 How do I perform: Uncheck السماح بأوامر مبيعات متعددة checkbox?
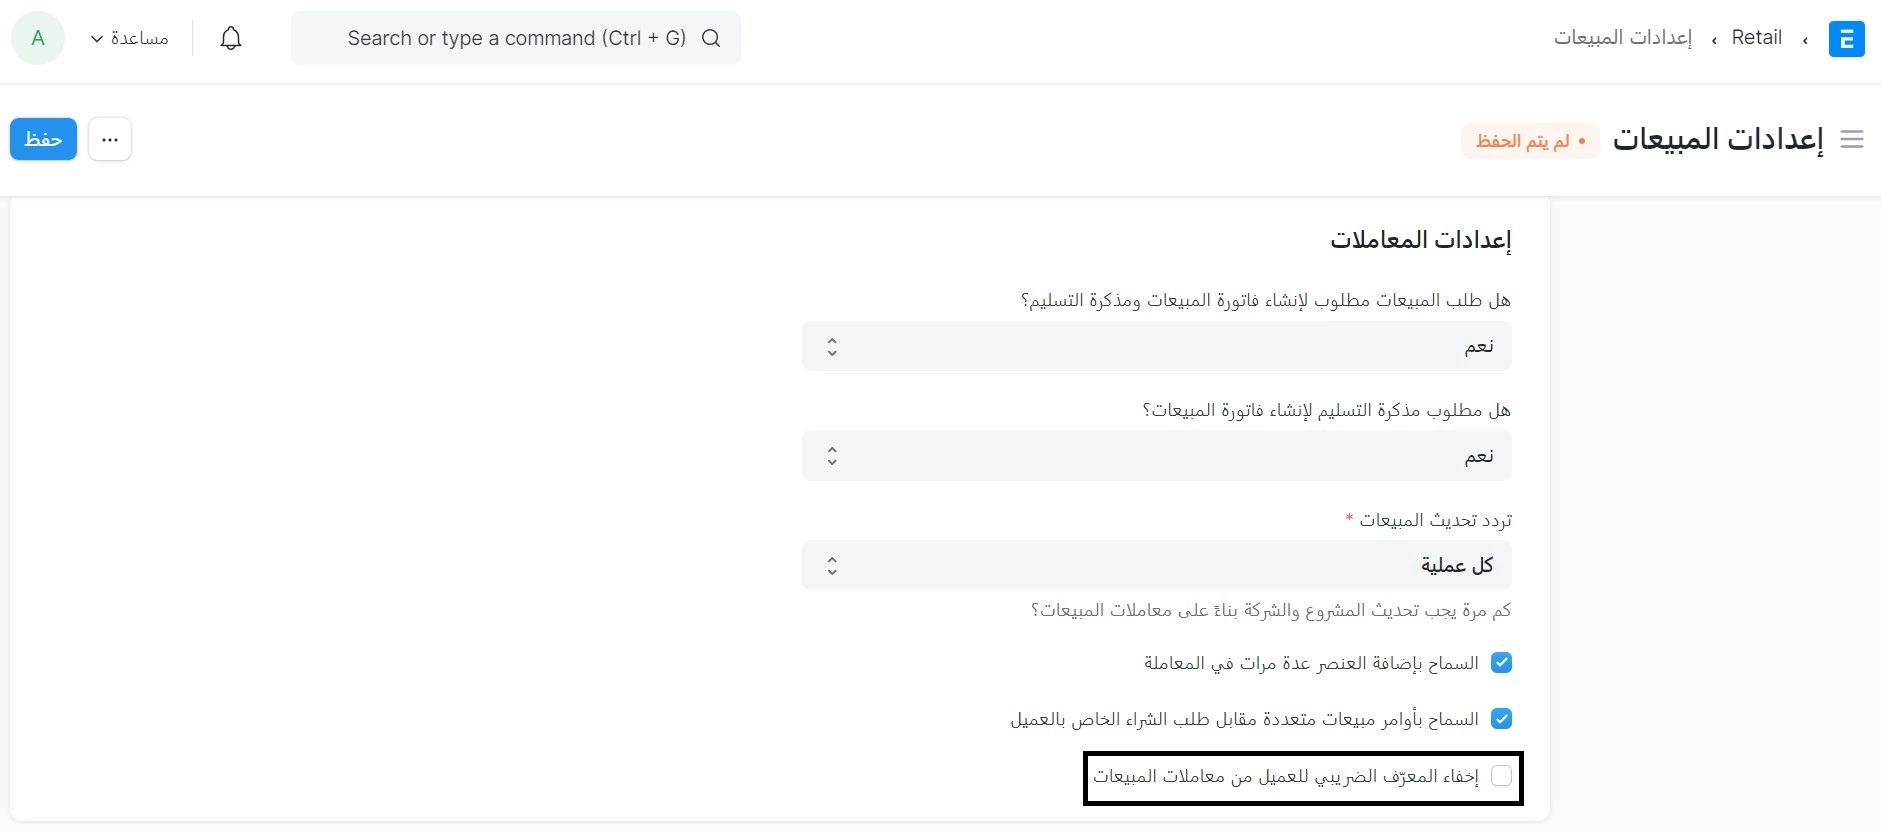[1501, 719]
